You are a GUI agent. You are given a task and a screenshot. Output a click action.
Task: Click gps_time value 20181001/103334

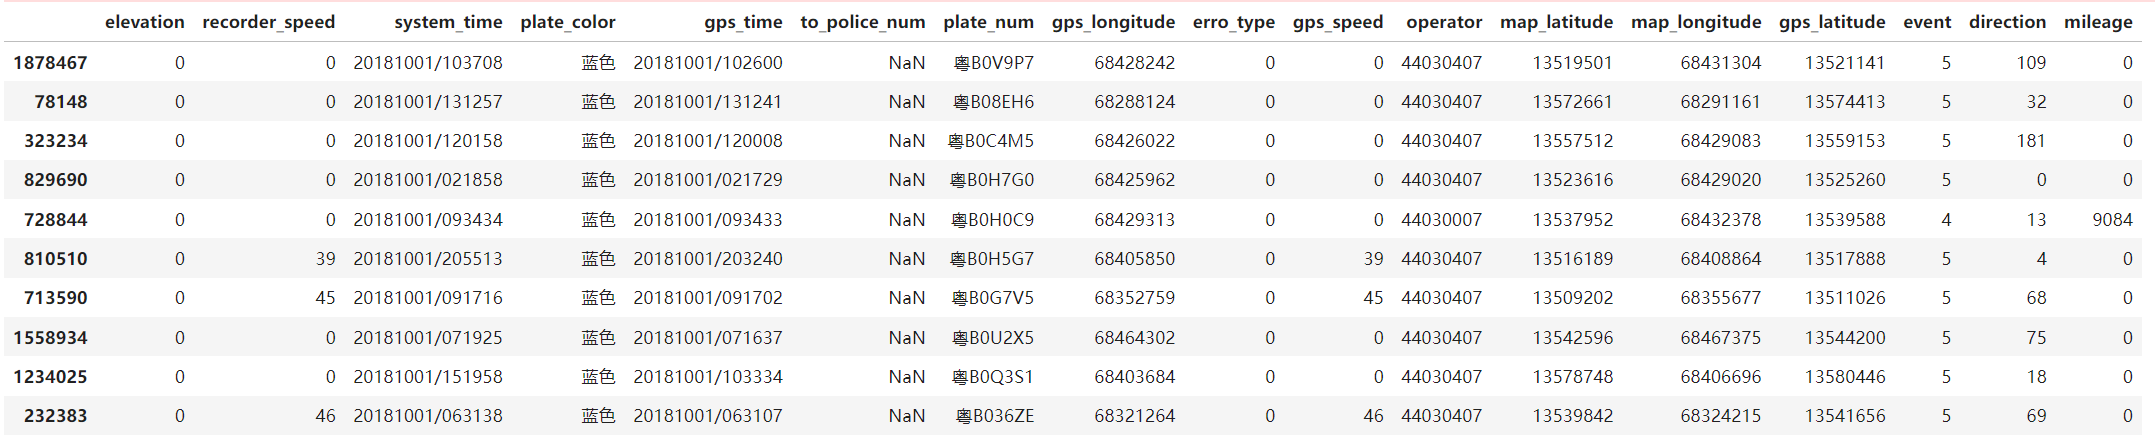708,377
